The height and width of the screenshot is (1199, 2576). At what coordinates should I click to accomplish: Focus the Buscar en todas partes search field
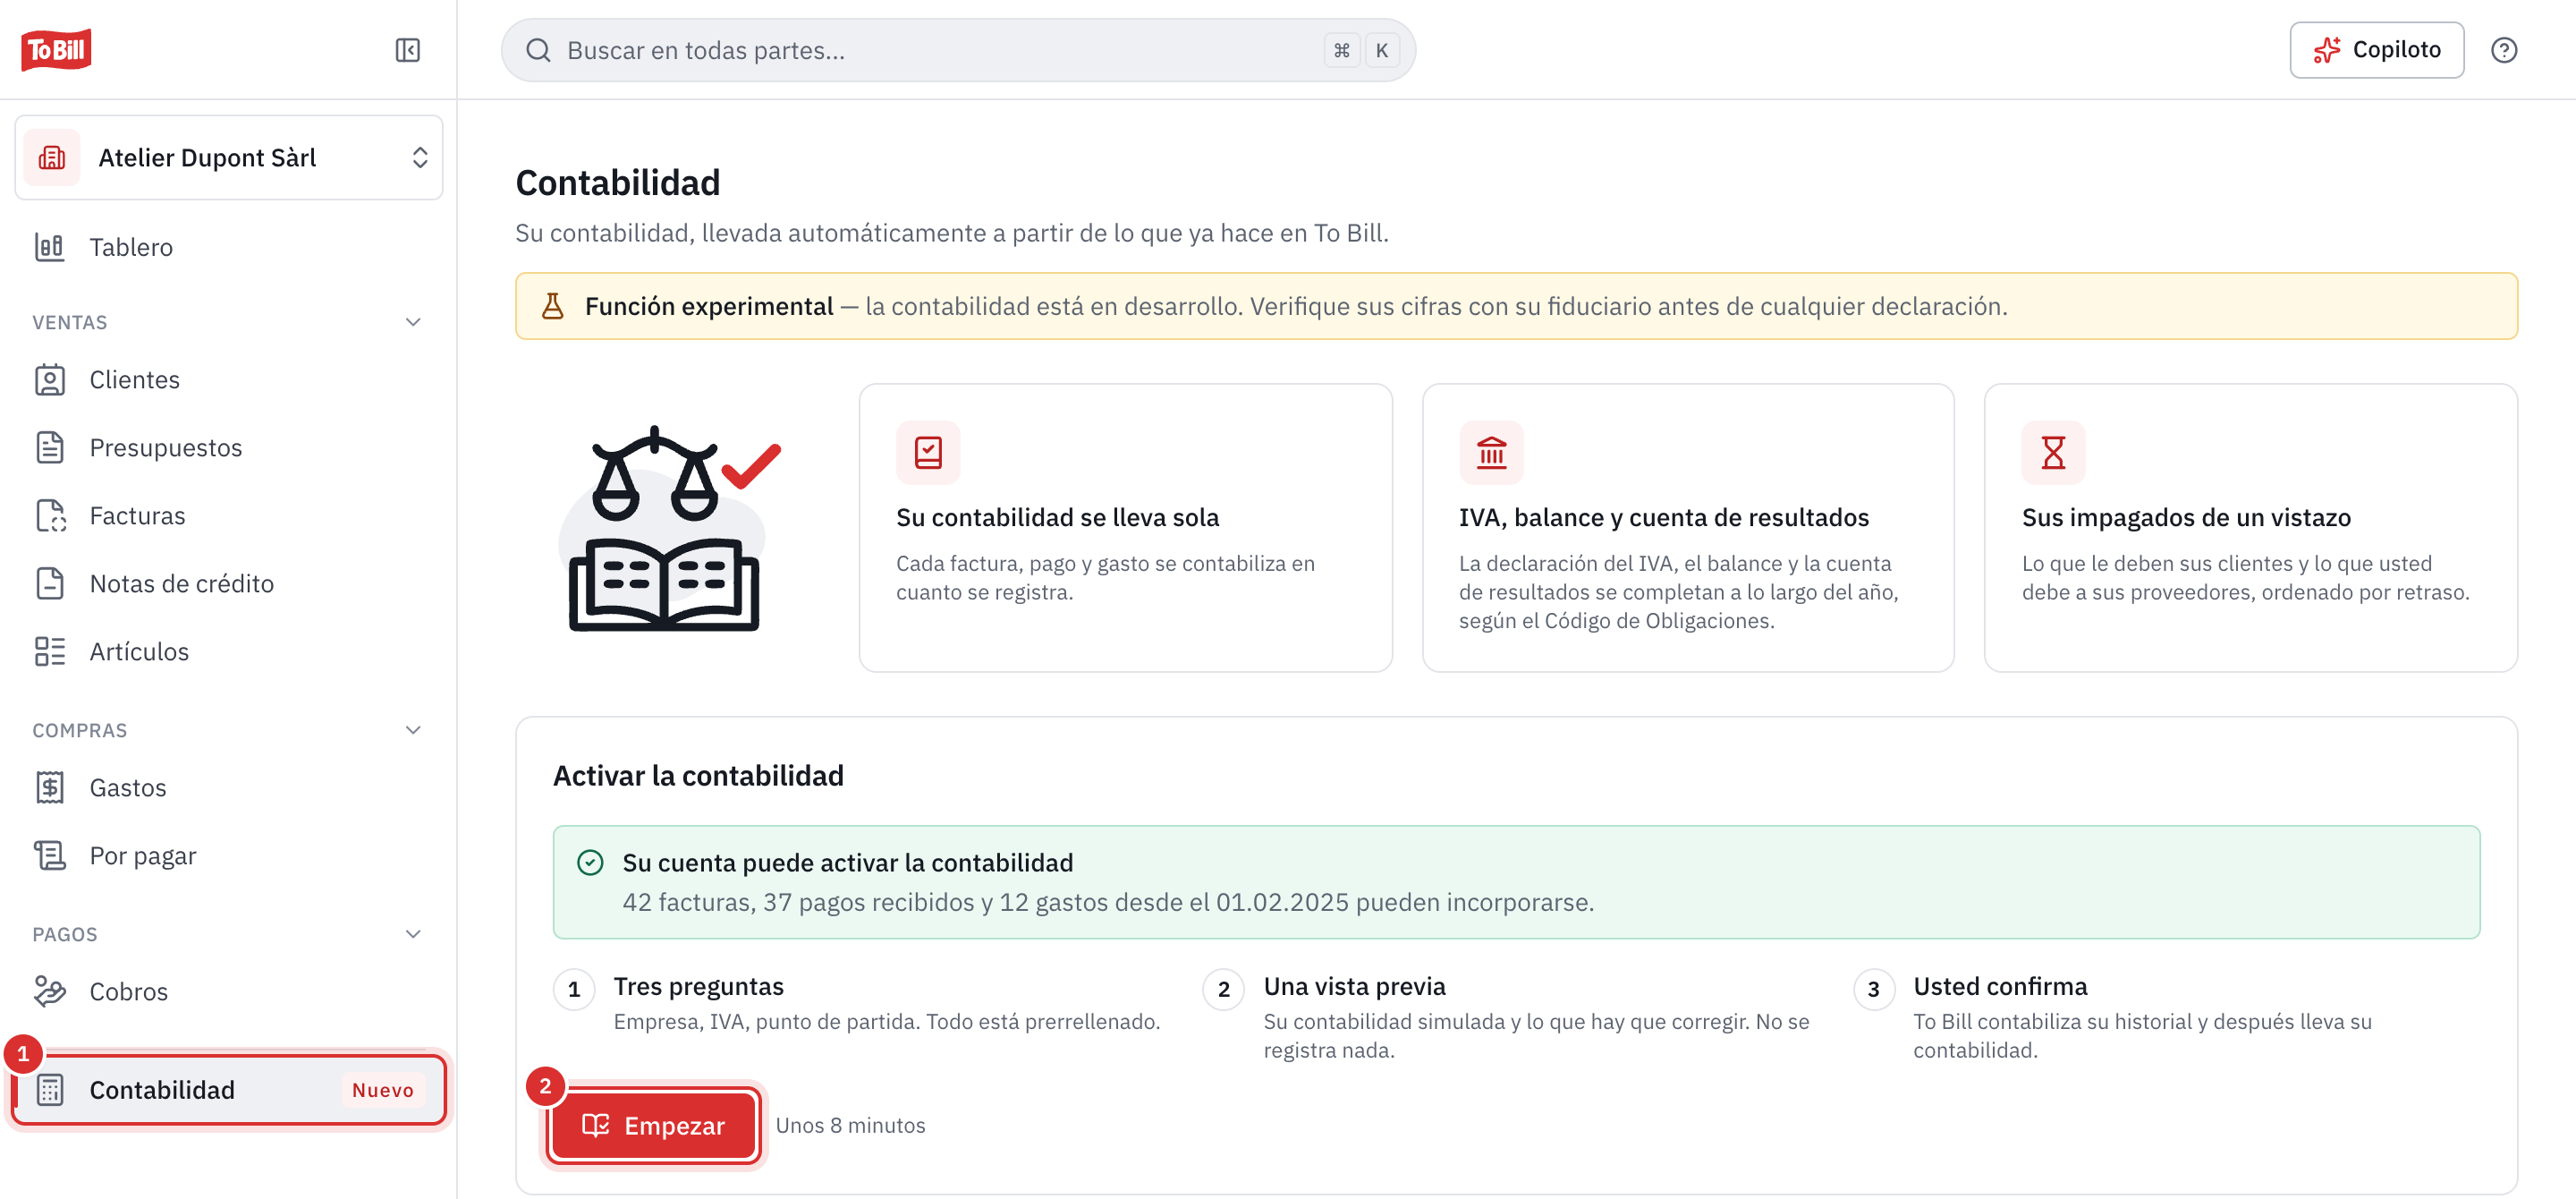(958, 50)
